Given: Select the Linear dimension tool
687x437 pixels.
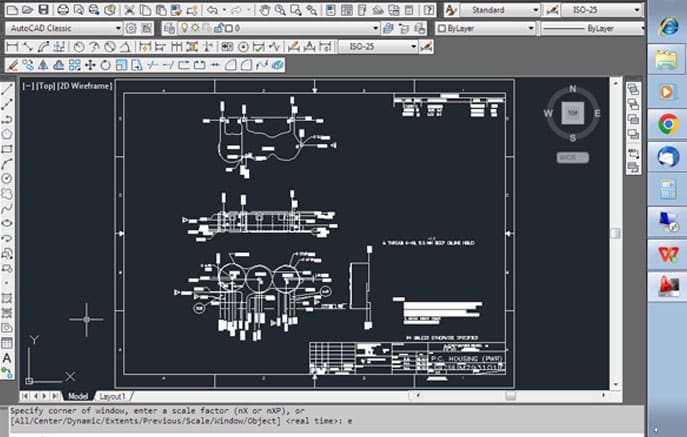Looking at the screenshot, I should point(12,47).
